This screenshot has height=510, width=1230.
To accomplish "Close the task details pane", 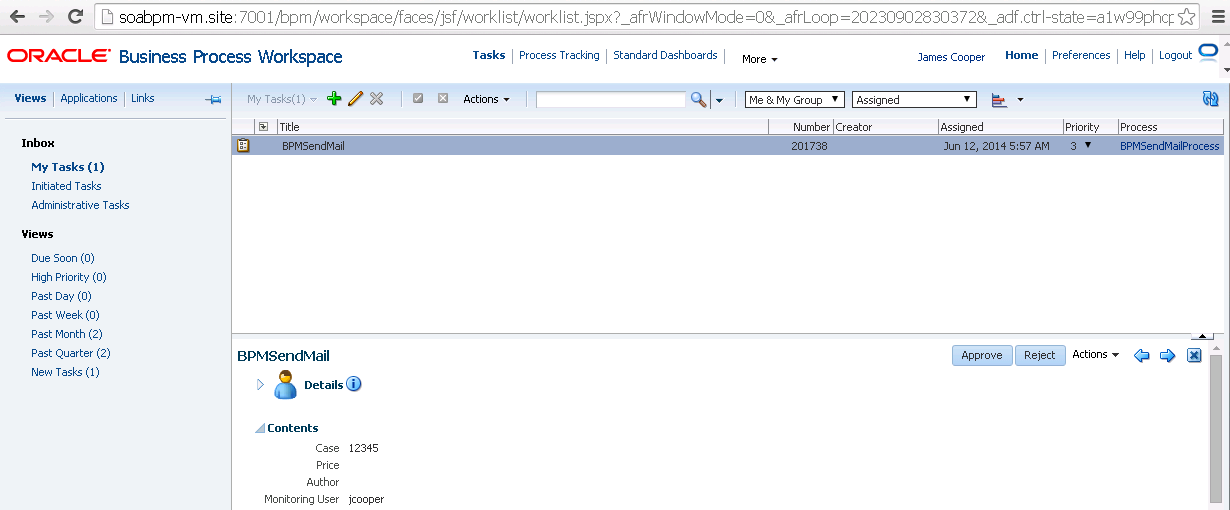I will 1194,356.
